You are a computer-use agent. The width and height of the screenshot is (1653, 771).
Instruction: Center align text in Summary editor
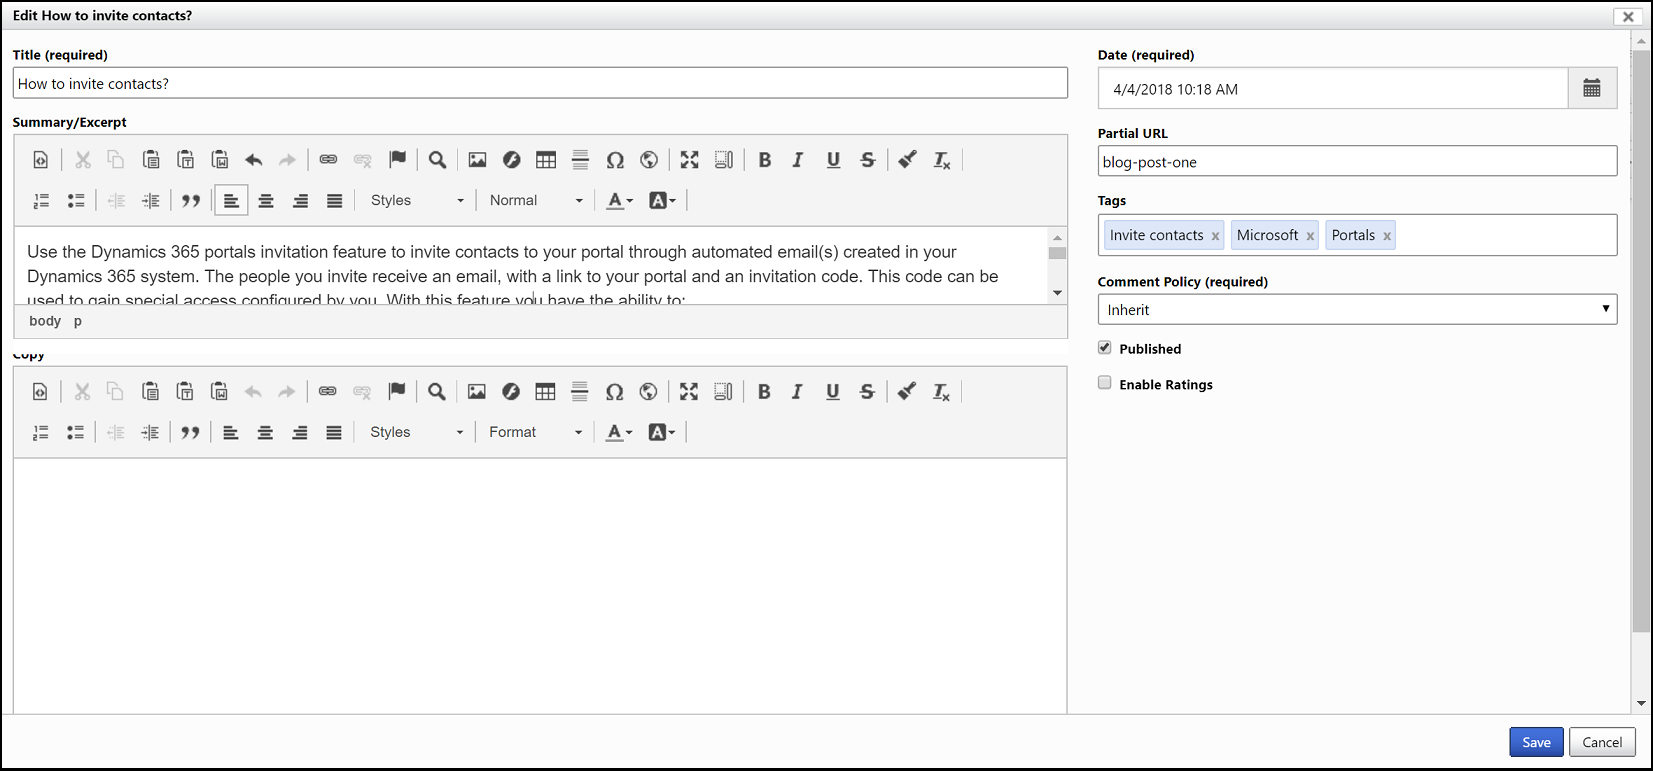click(x=266, y=201)
